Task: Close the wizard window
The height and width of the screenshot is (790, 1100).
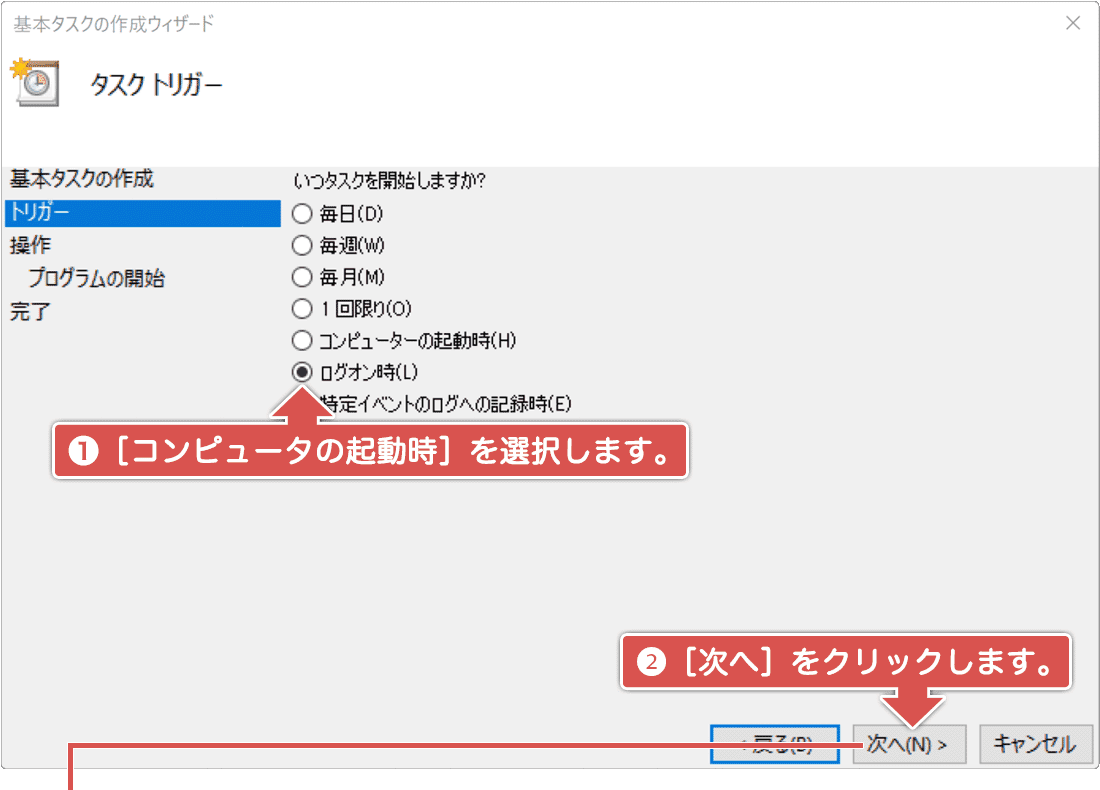Action: pos(1073,22)
